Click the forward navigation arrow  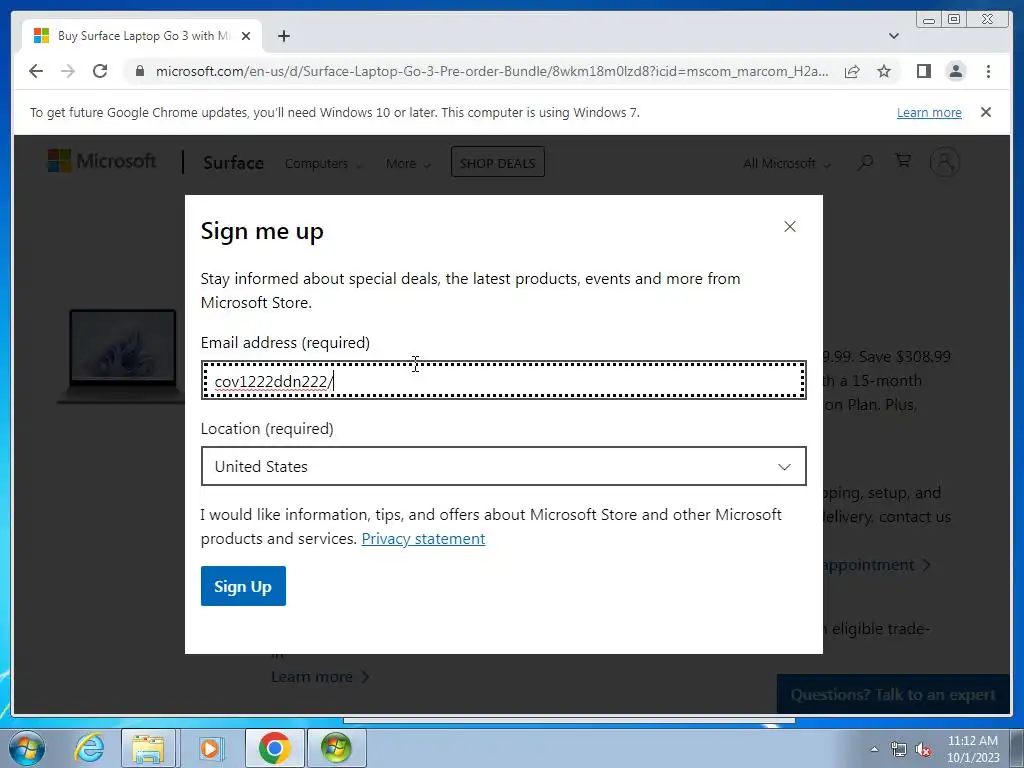[68, 71]
